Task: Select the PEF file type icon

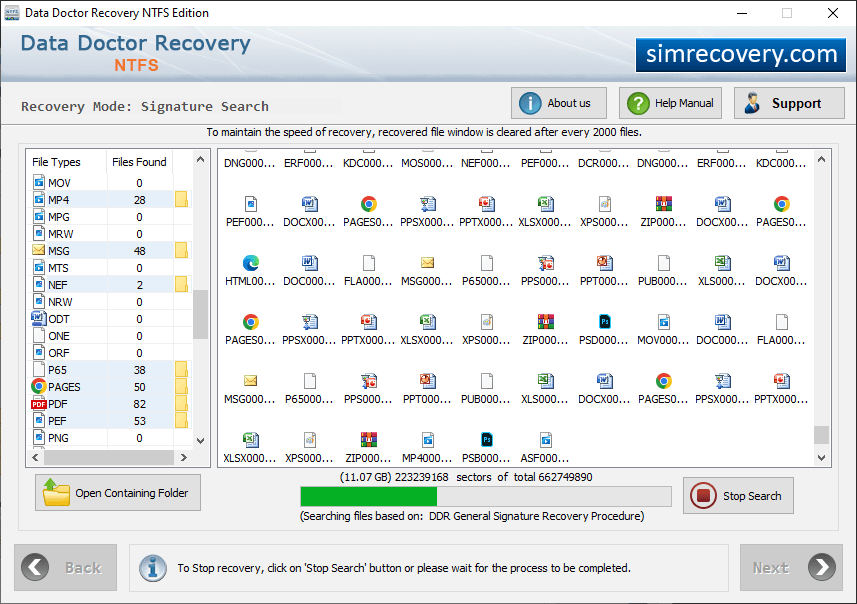Action: point(39,420)
